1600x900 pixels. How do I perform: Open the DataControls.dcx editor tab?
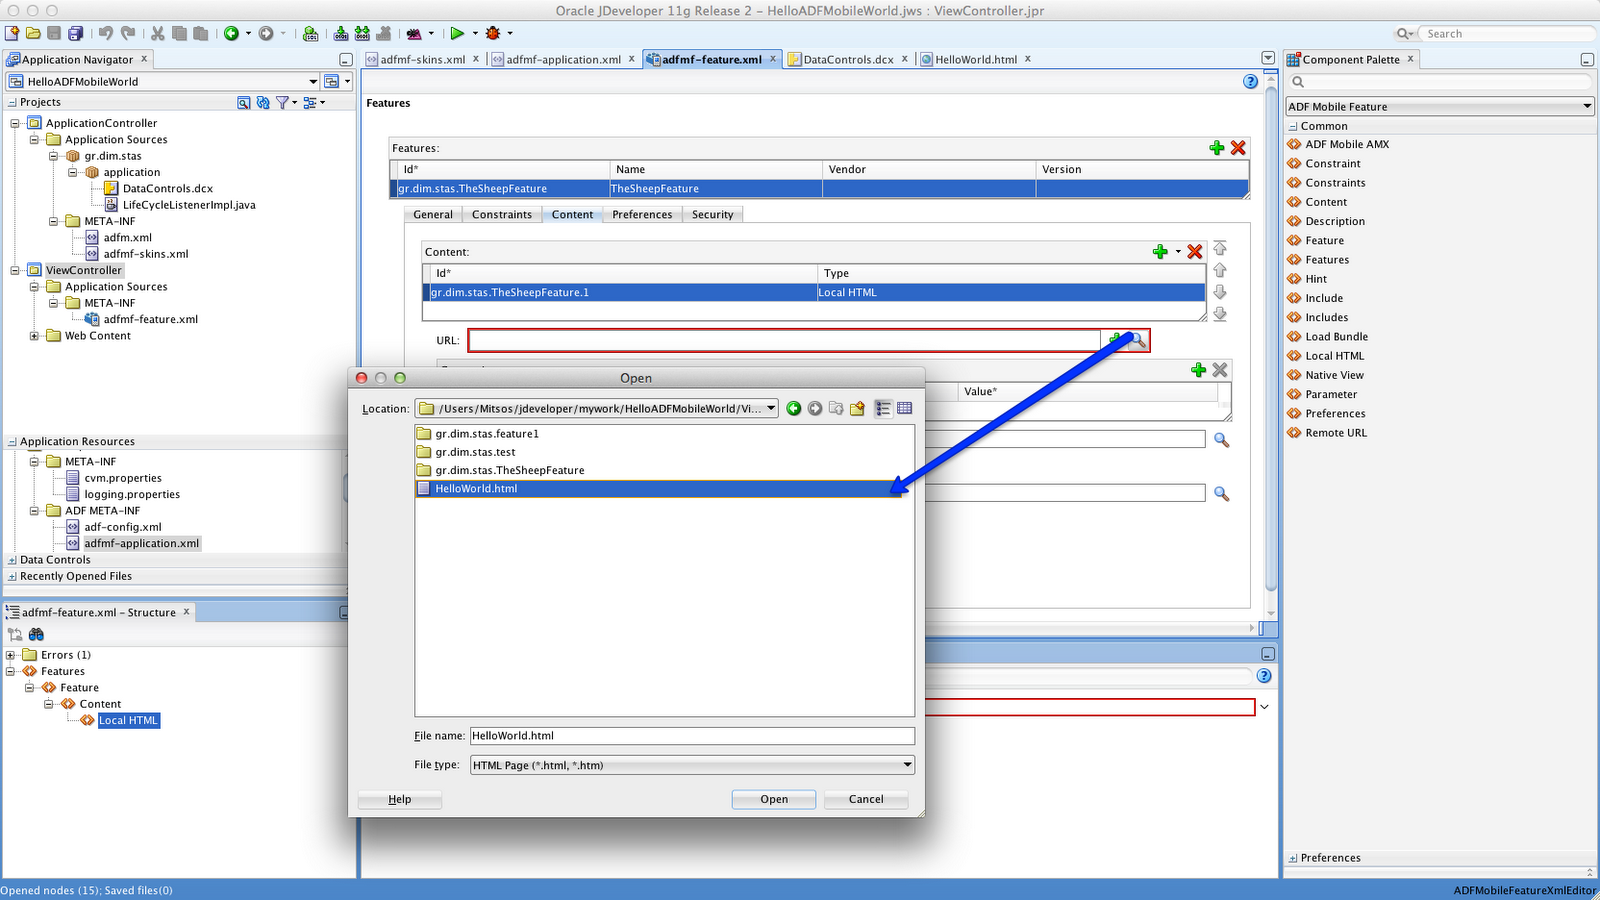847,59
